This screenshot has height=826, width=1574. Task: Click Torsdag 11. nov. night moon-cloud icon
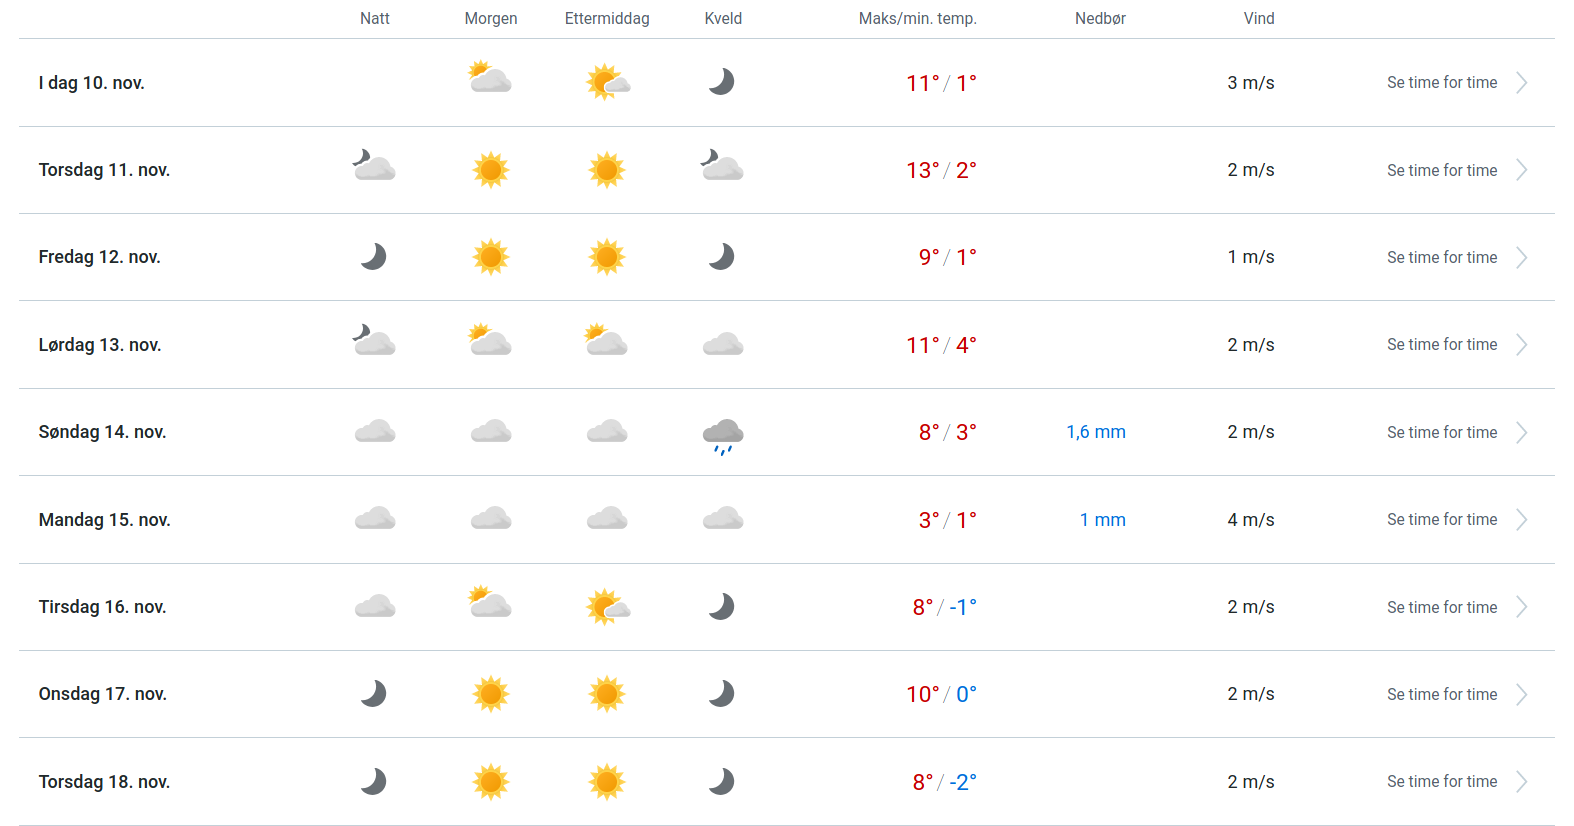[374, 166]
